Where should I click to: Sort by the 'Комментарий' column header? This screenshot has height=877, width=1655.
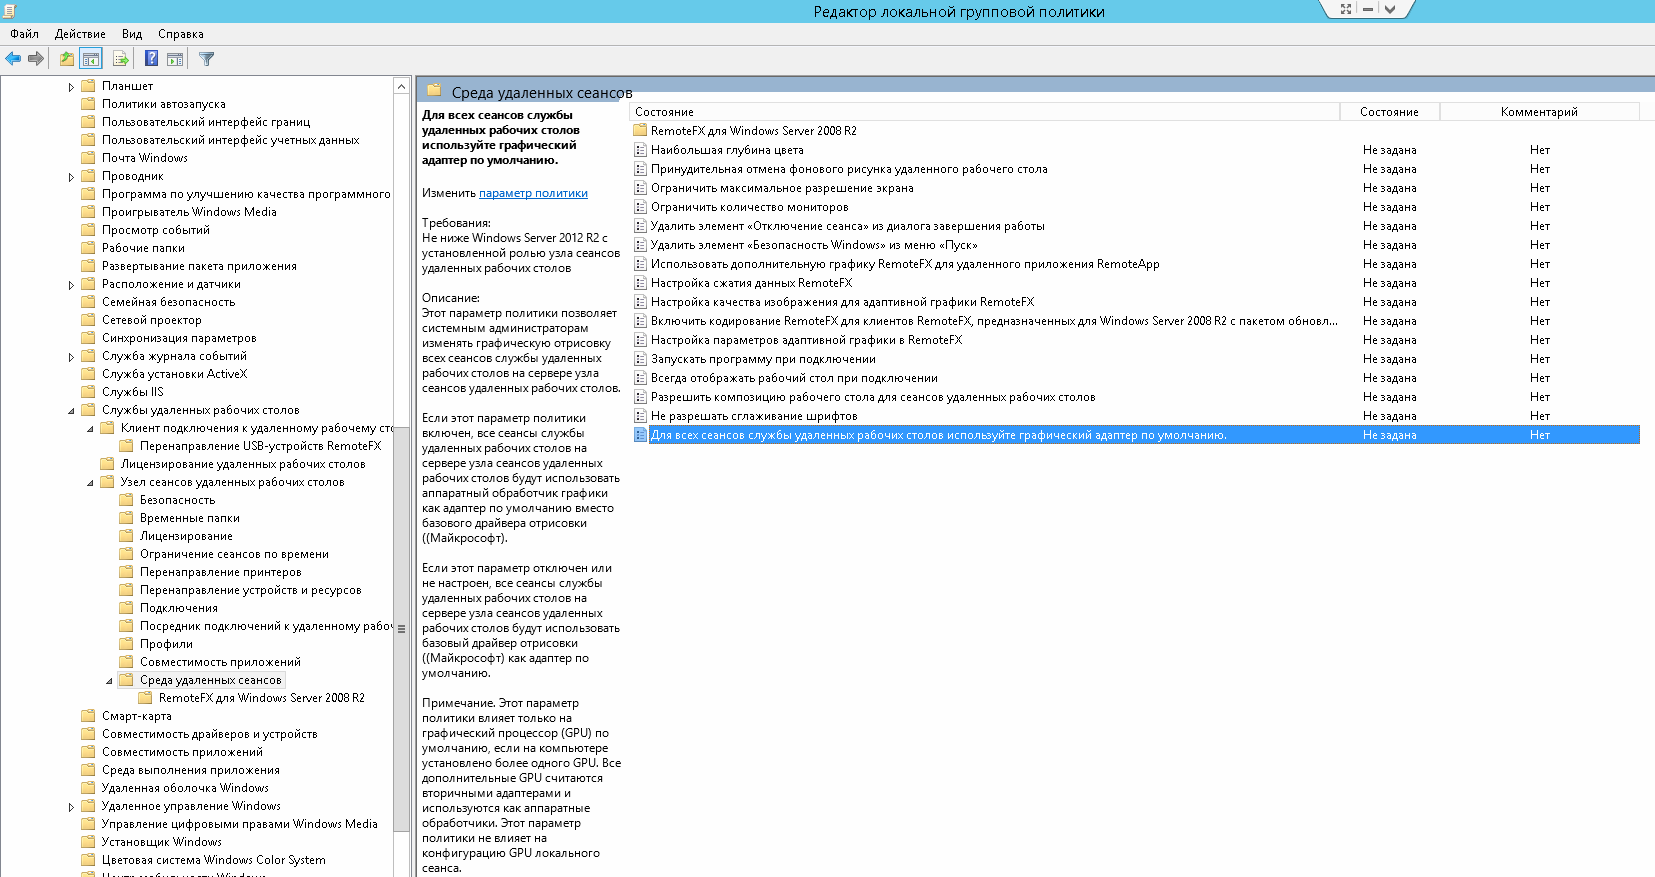tap(1539, 112)
